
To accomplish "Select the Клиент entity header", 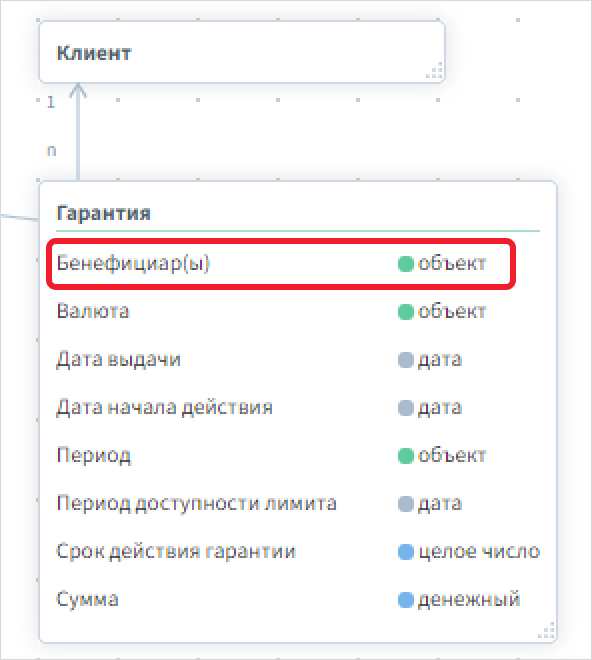I will tap(93, 53).
